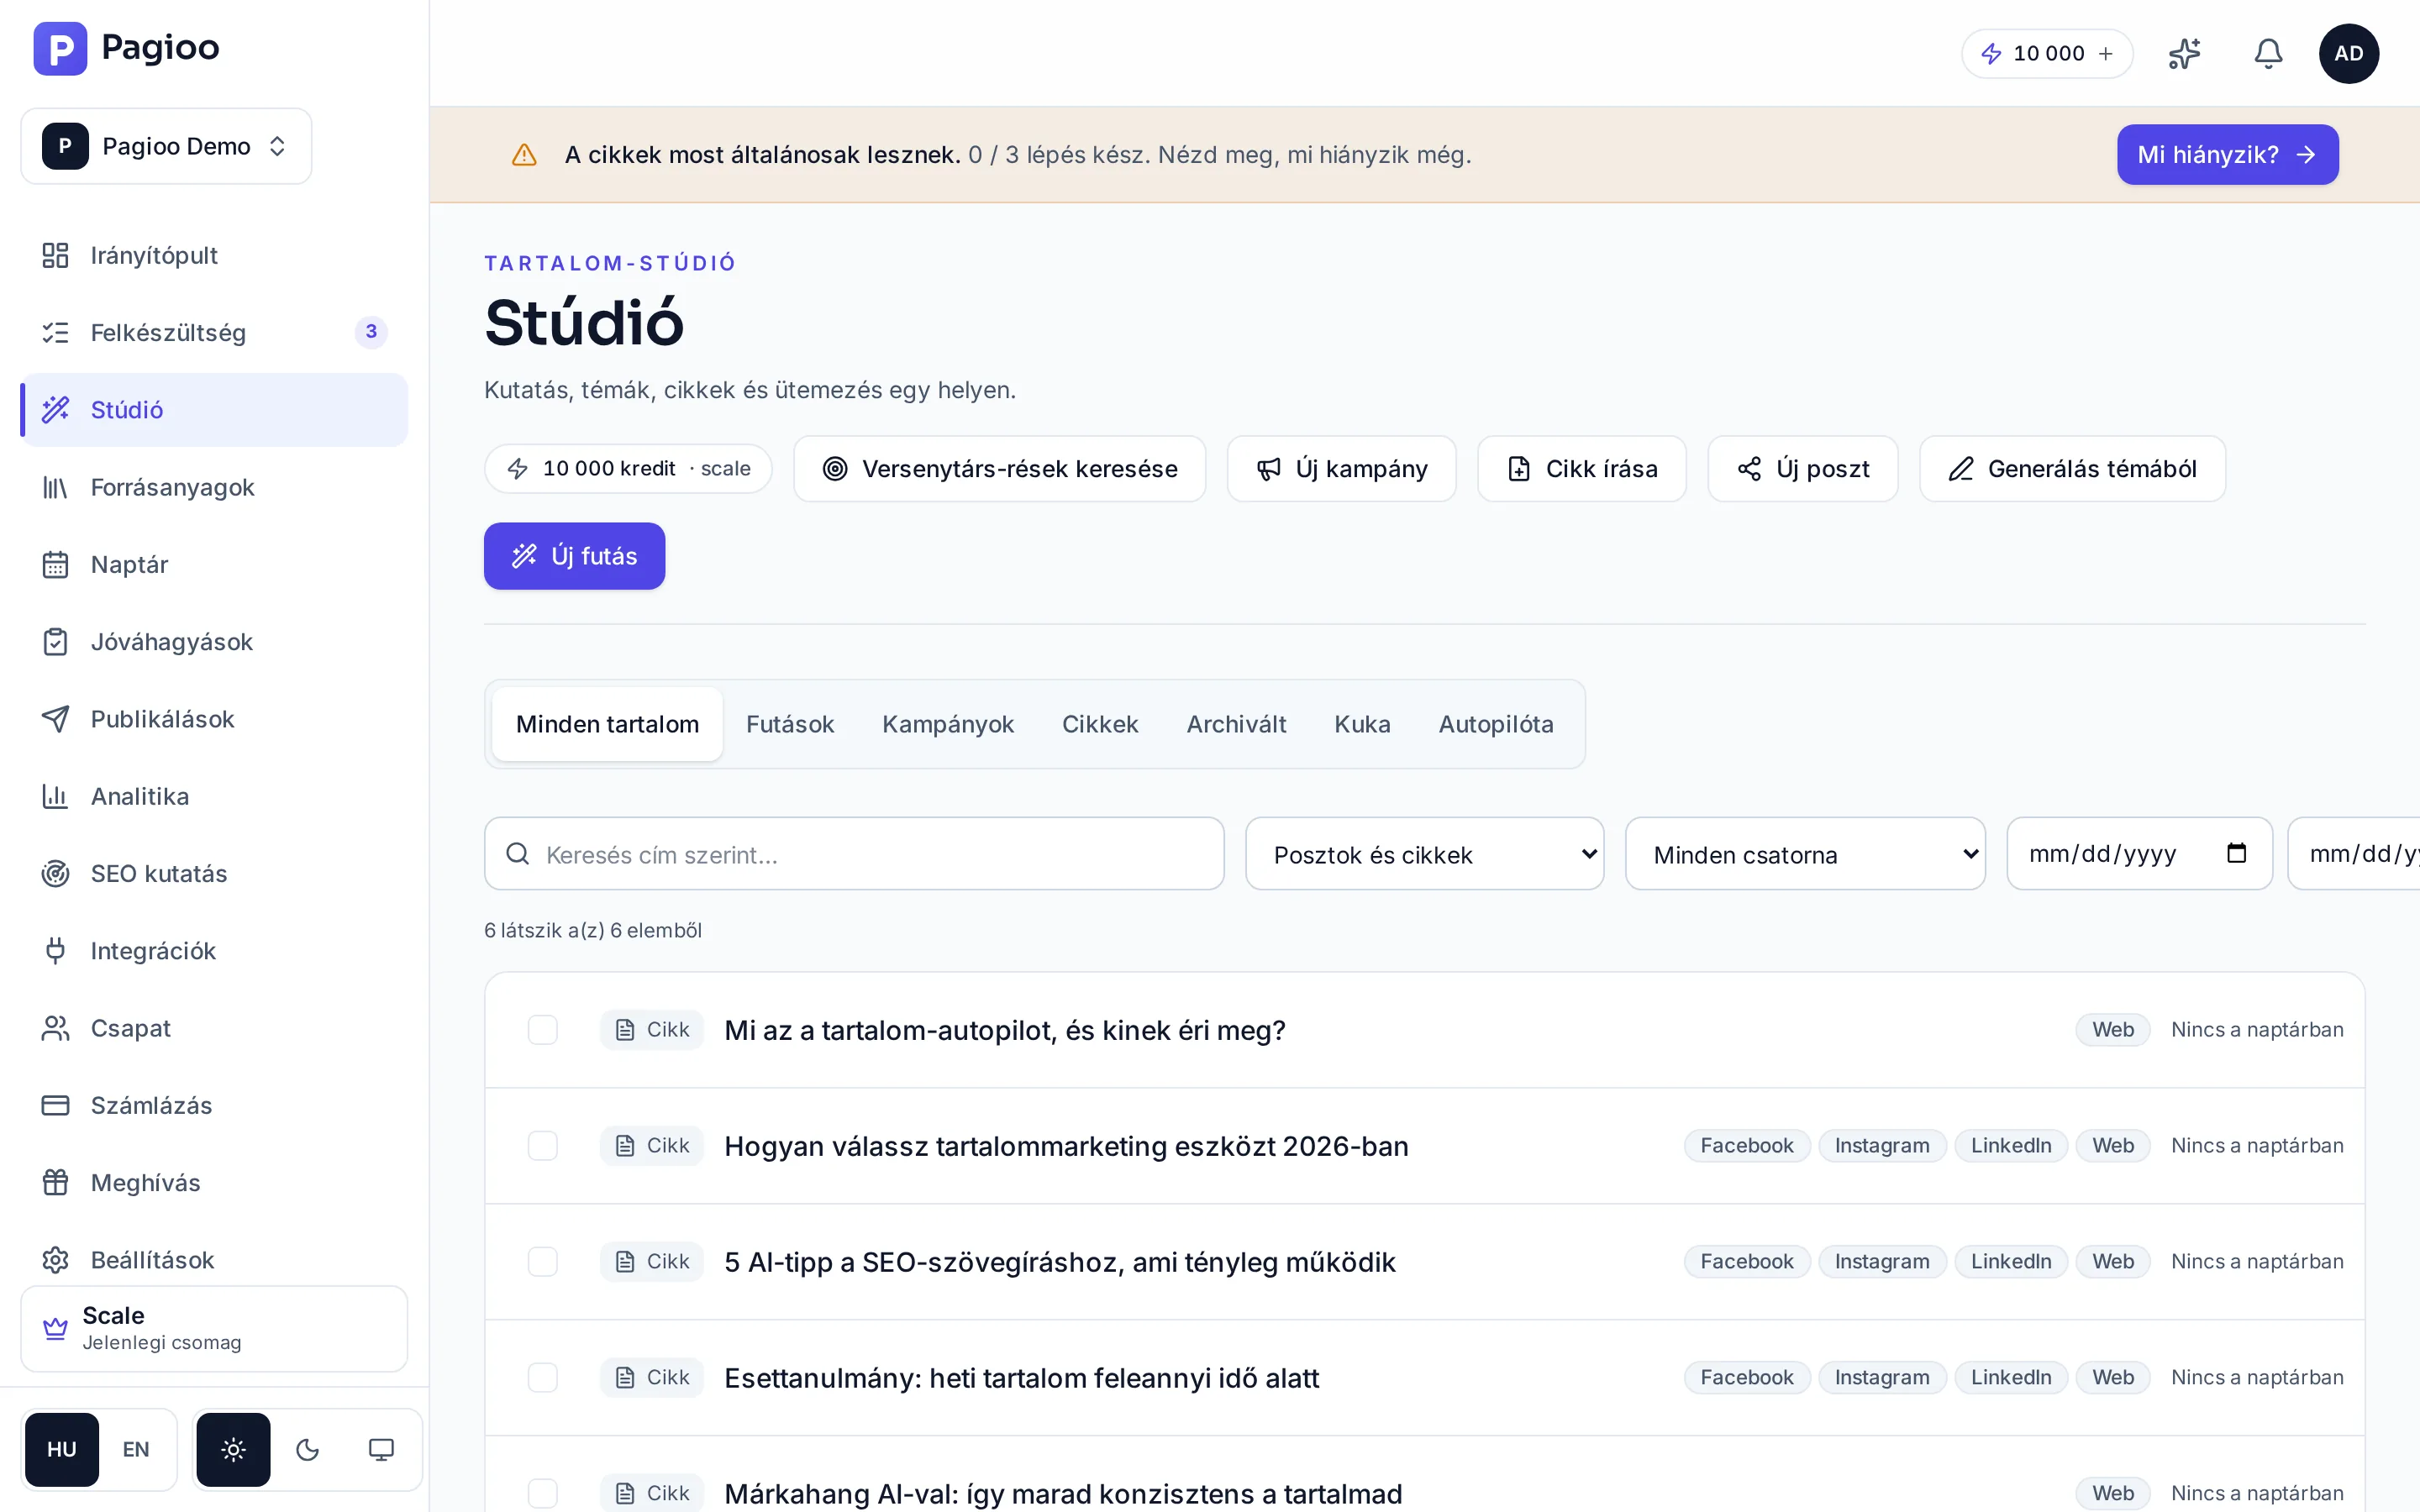The image size is (2420, 1512).
Task: Check the 'Esettanulmány' row checkbox
Action: tap(543, 1378)
